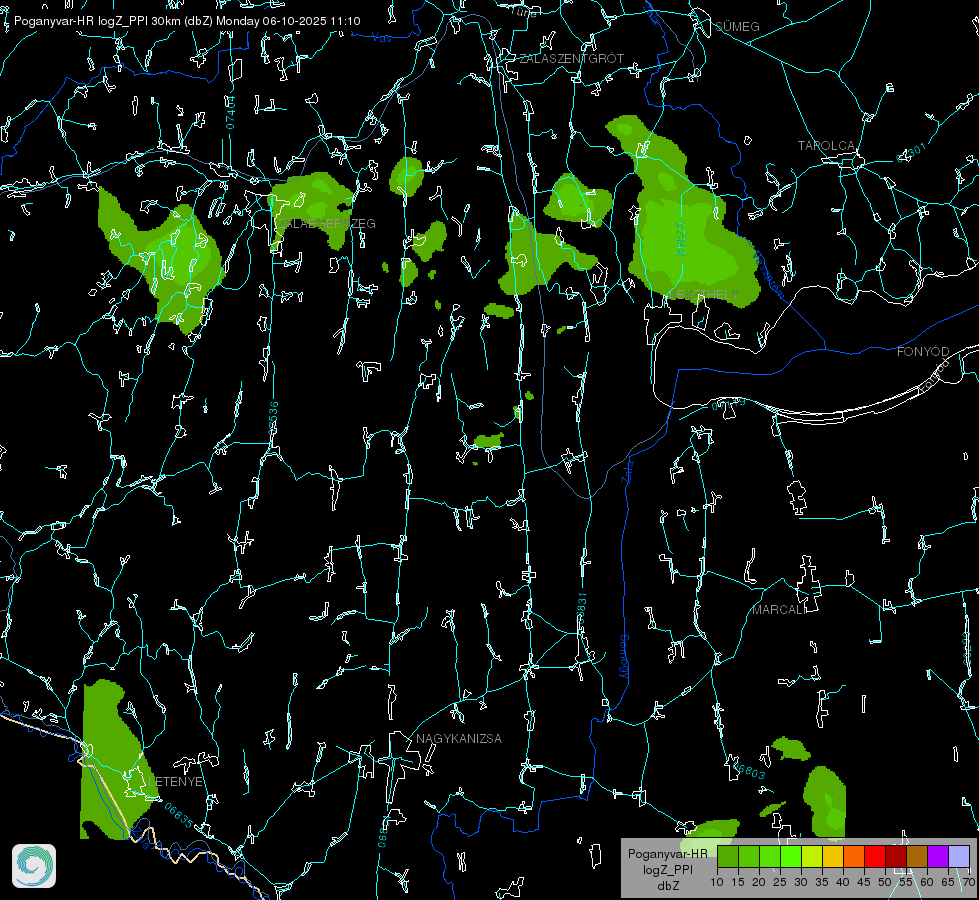Click the 20-25 dBZ legend swatch
Viewport: 979px width, 900px height.
pyautogui.click(x=770, y=856)
